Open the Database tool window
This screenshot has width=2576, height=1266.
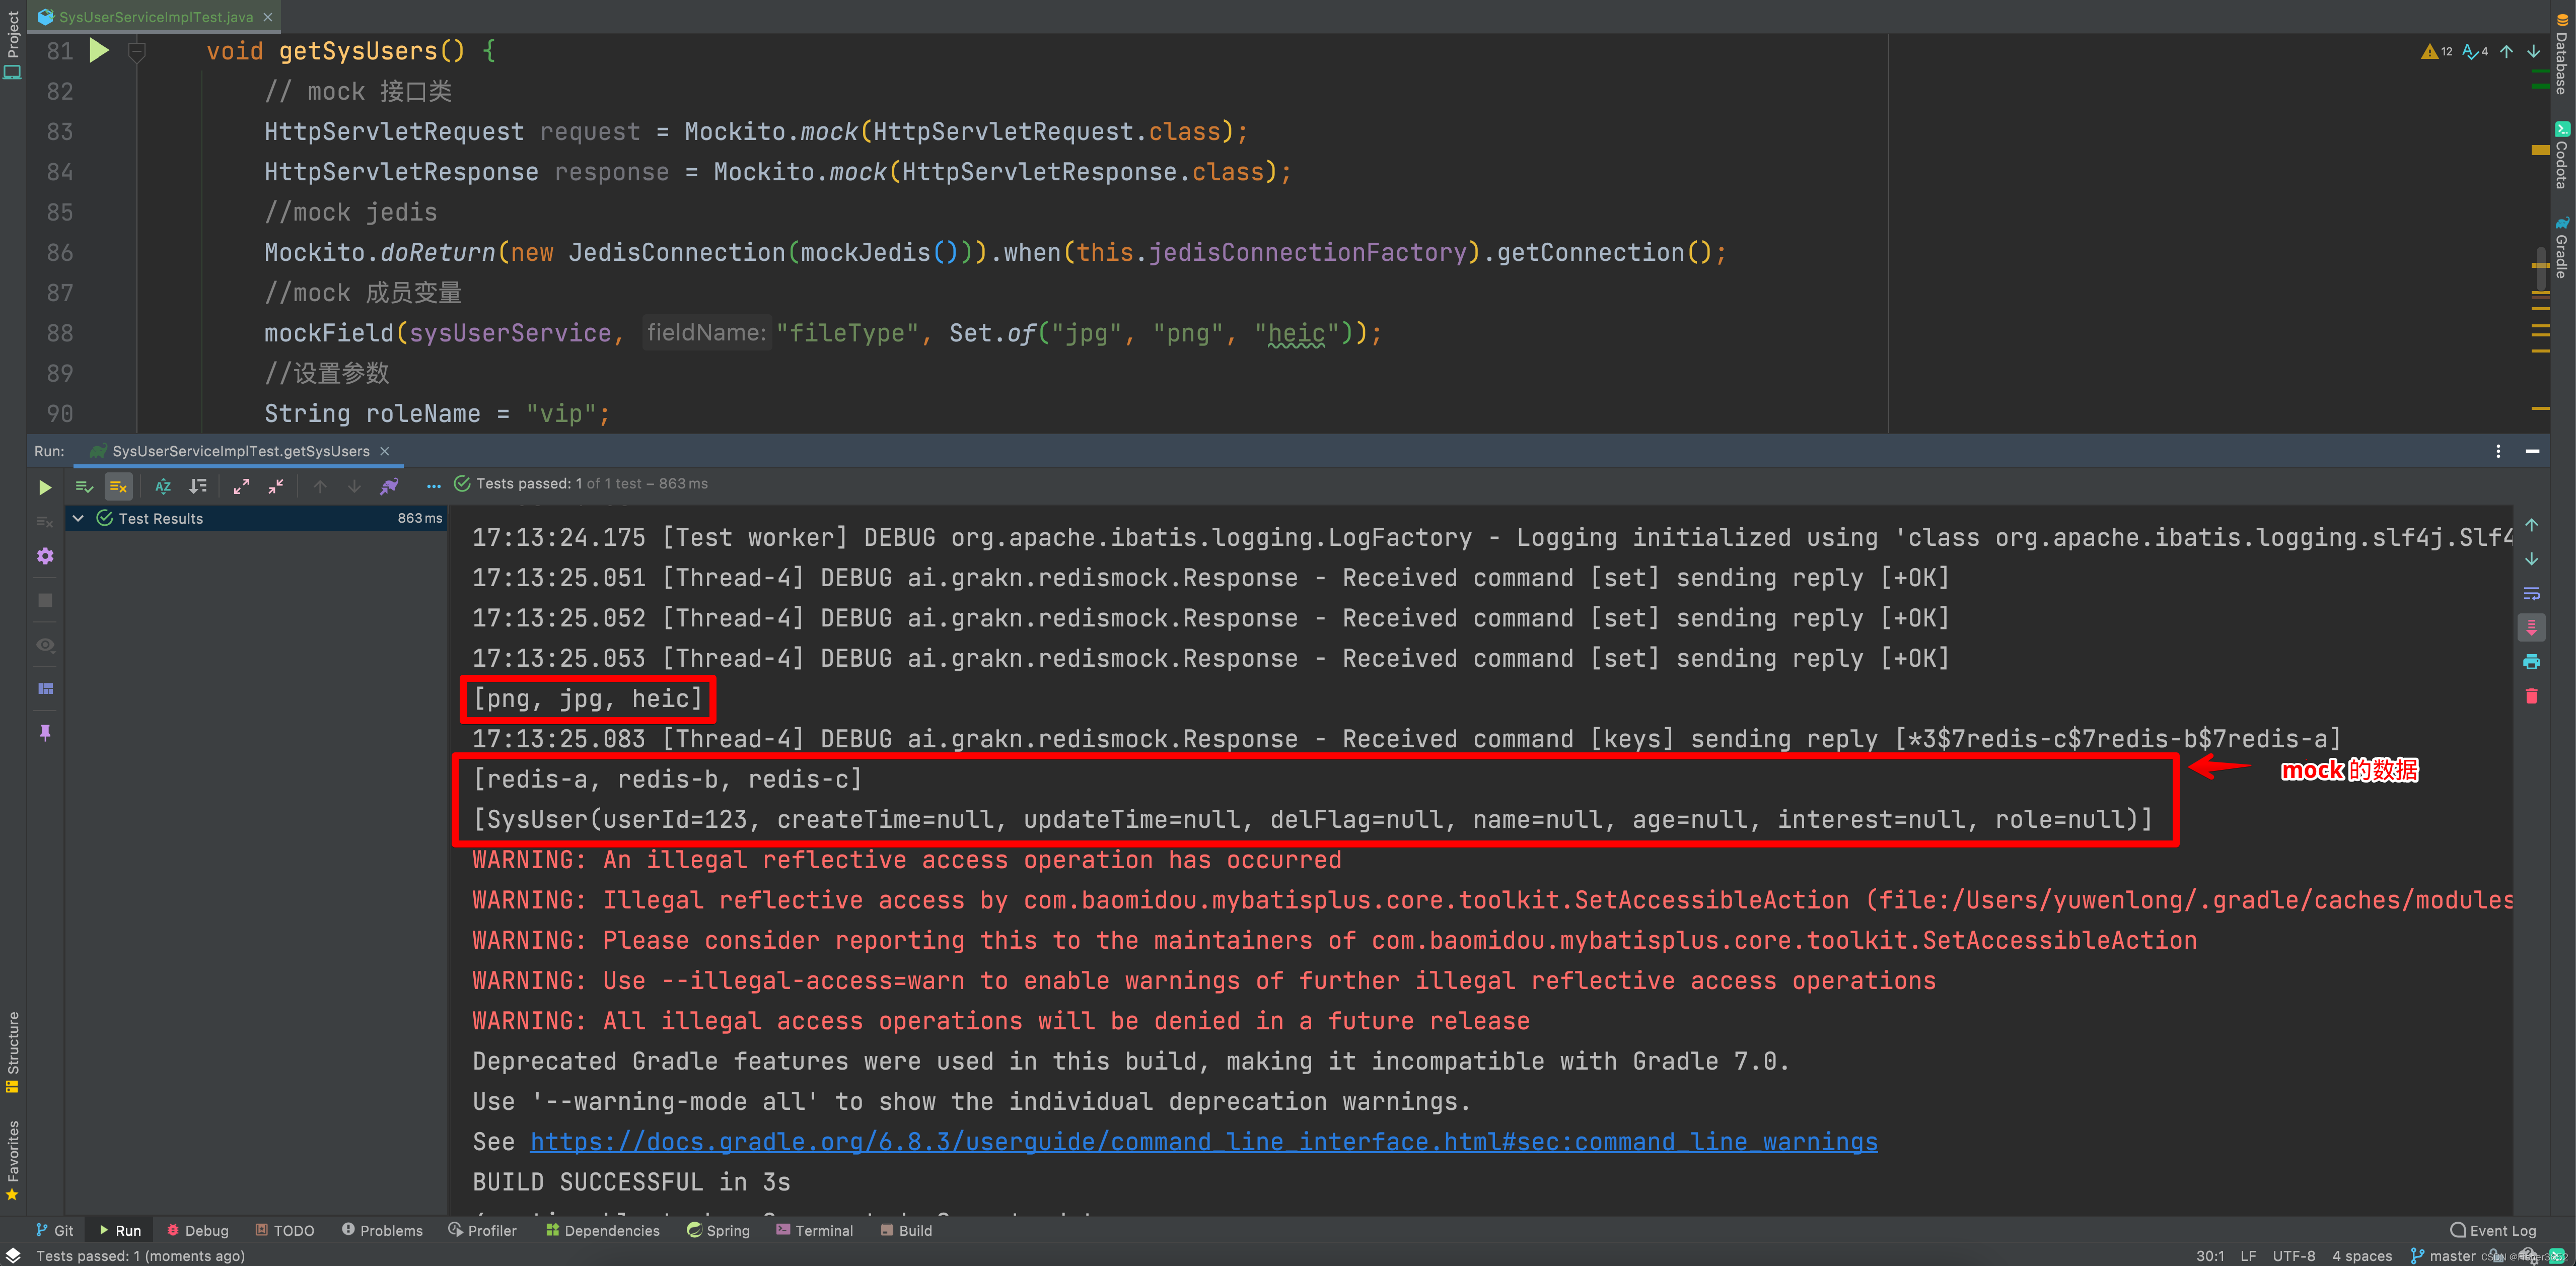click(x=2563, y=54)
